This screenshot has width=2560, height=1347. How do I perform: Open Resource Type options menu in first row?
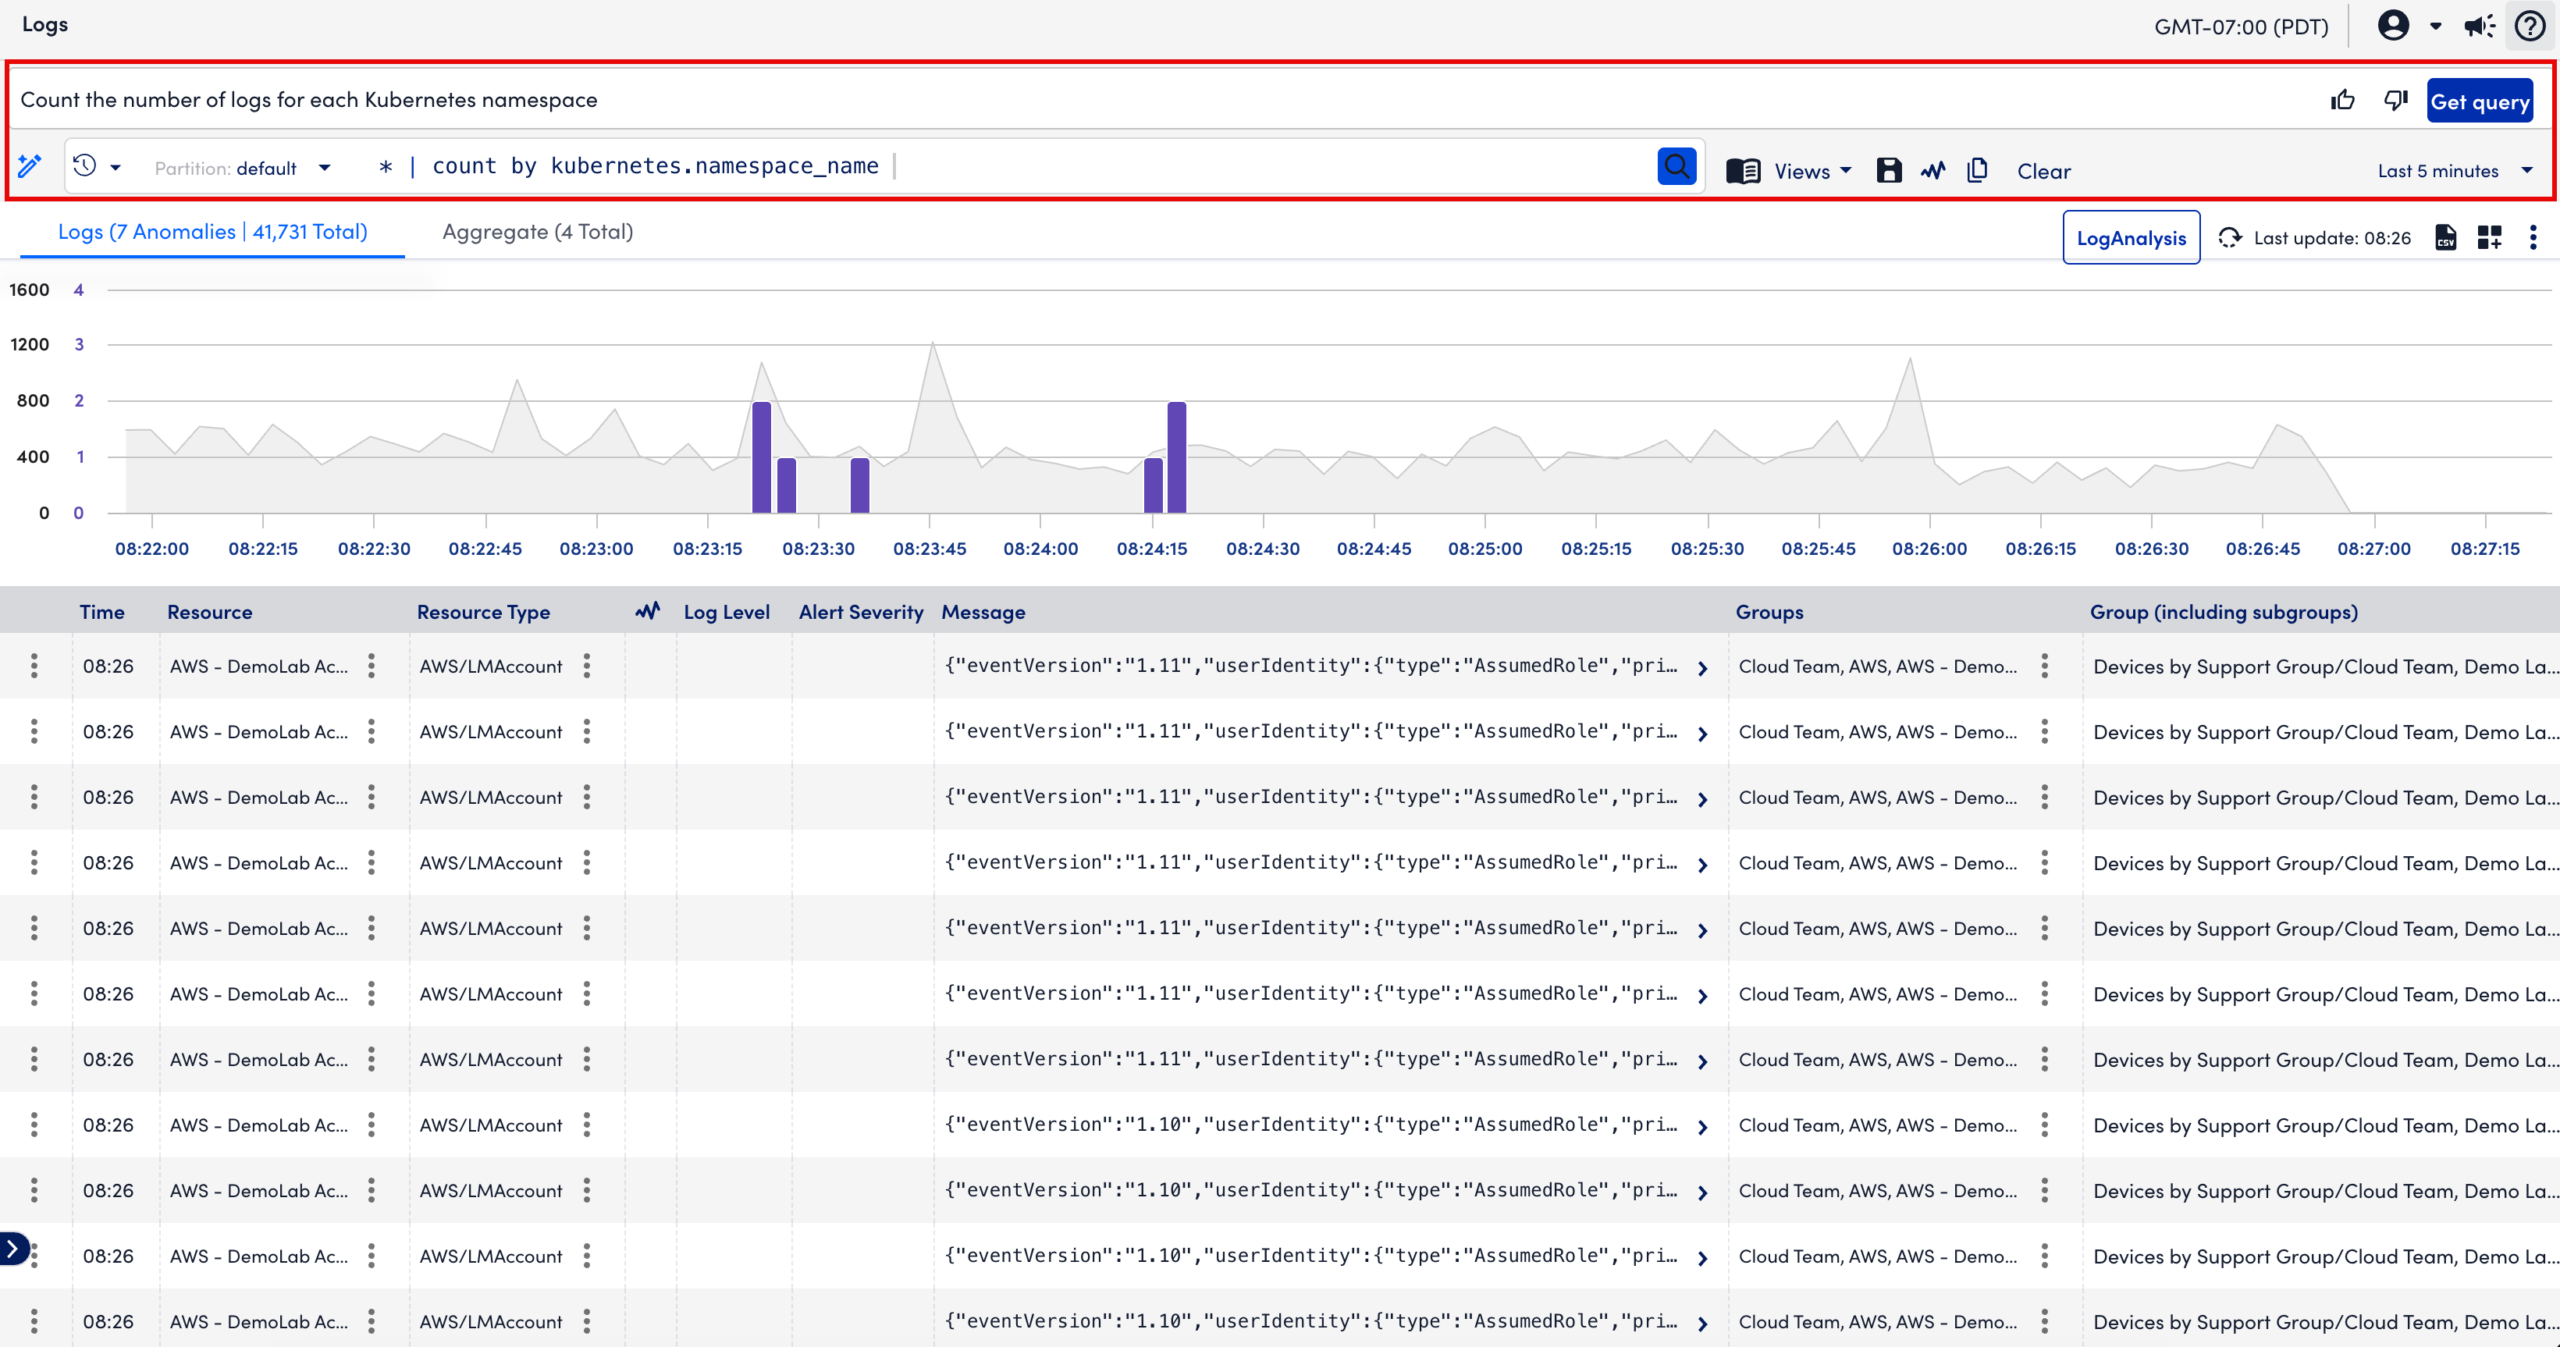point(587,666)
